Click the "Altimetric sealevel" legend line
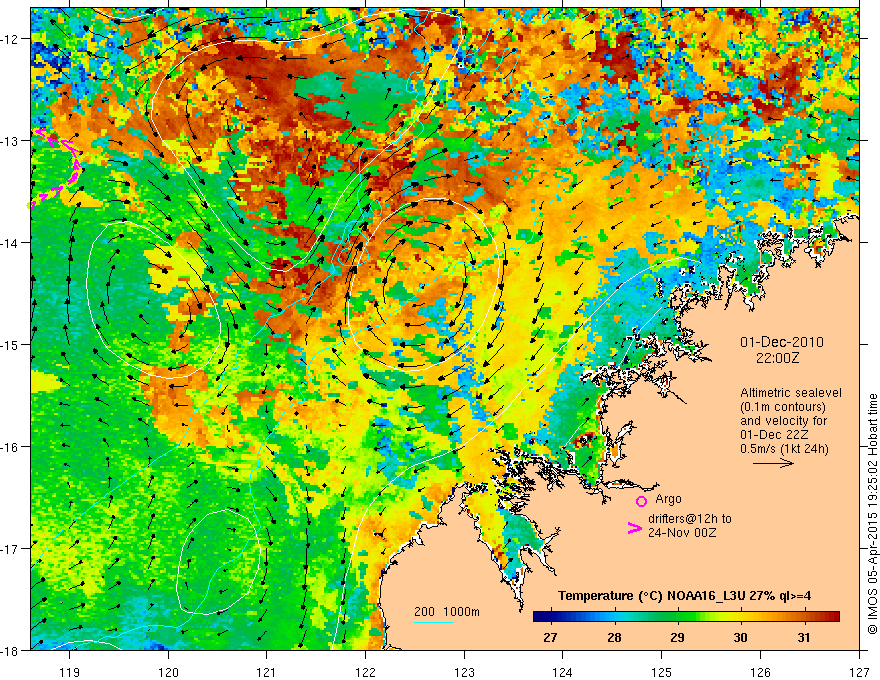The image size is (880, 680). [791, 393]
